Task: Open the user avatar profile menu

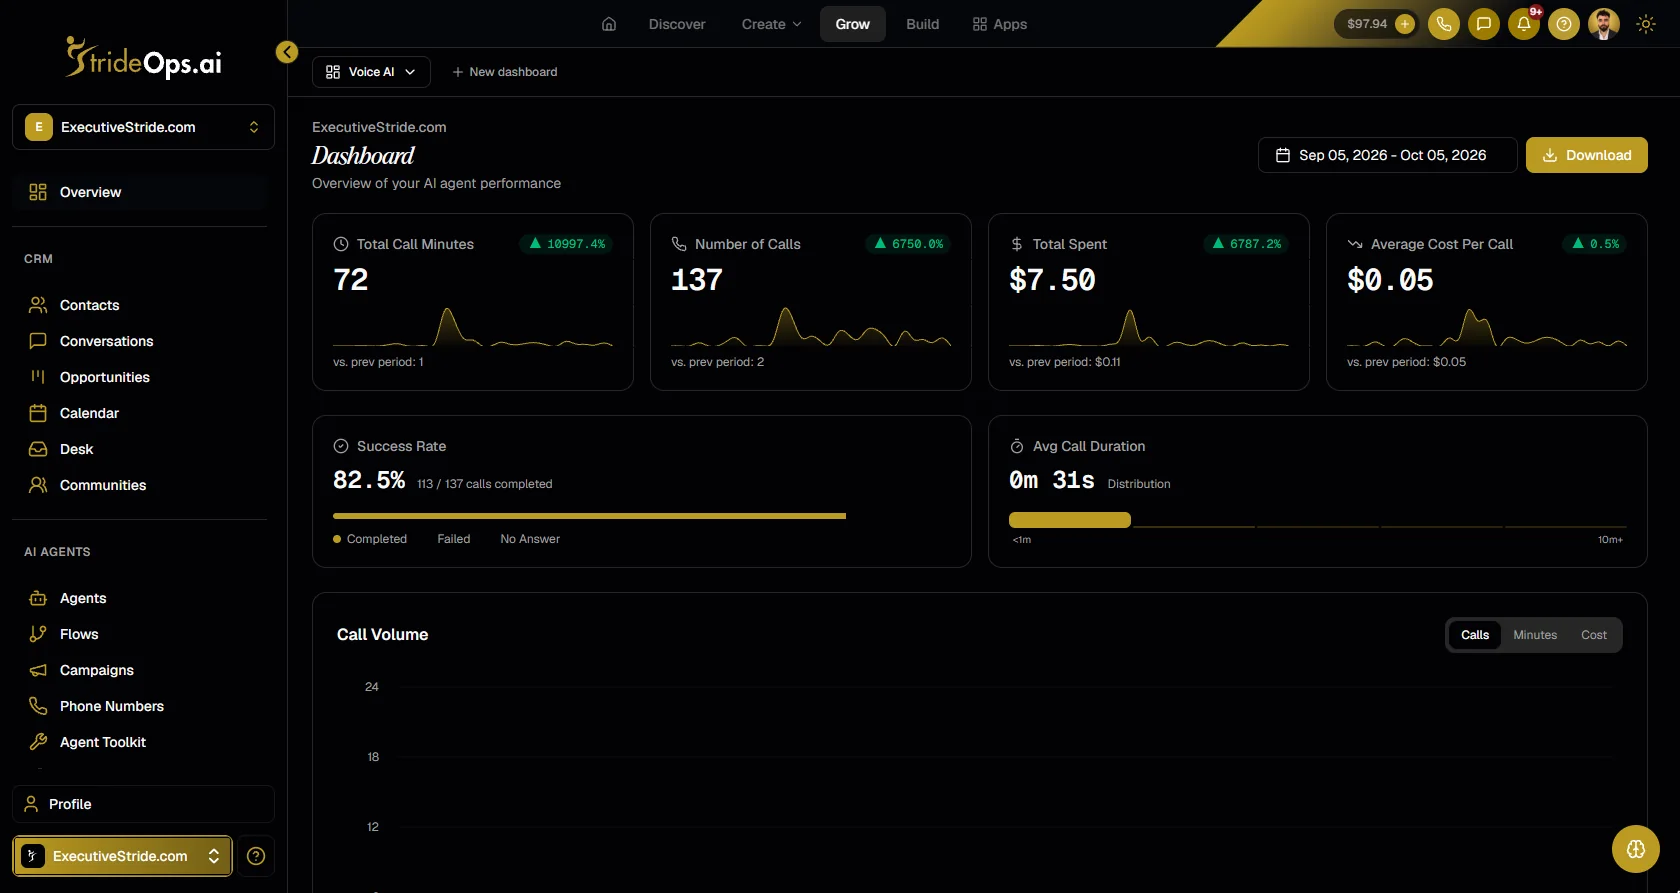Action: click(x=1604, y=24)
